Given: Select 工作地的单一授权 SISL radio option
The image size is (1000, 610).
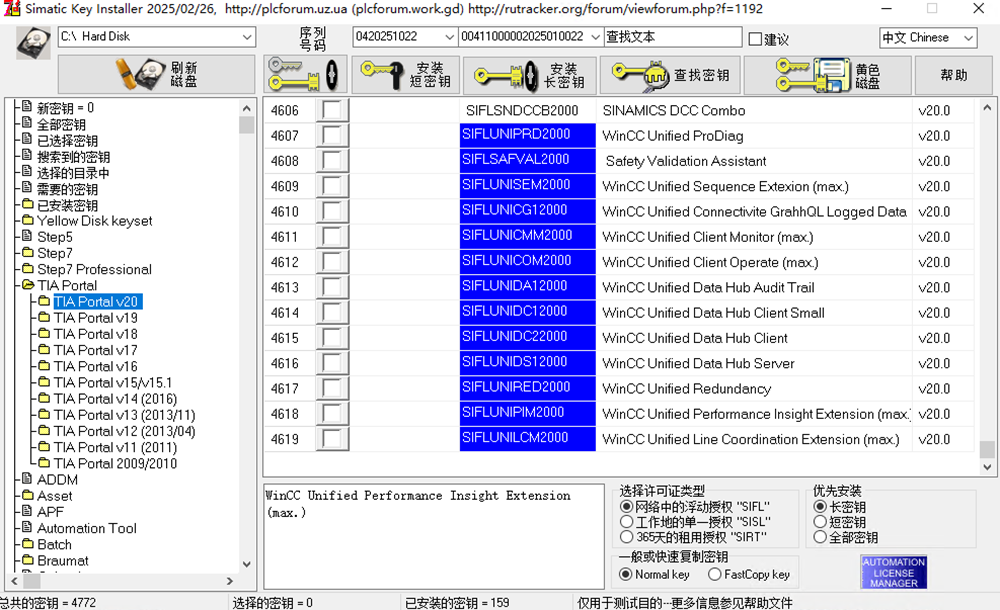Looking at the screenshot, I should [x=627, y=521].
